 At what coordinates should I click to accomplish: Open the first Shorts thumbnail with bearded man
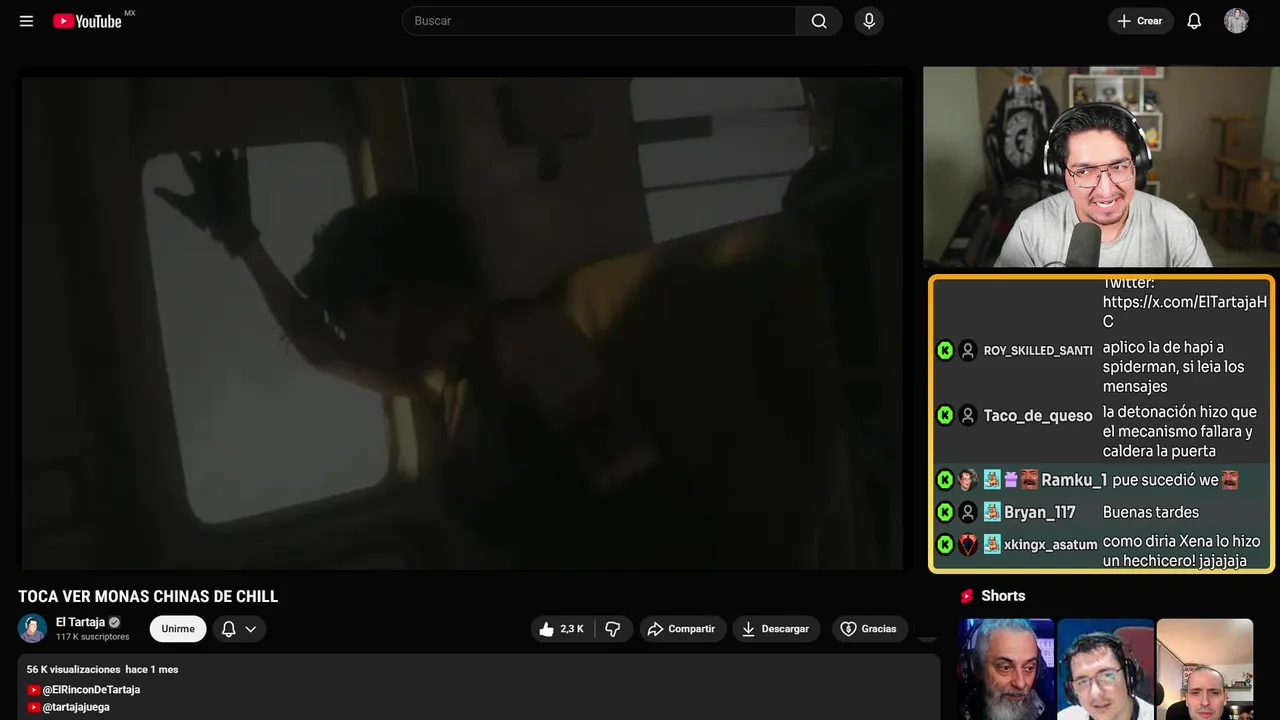(x=1006, y=669)
